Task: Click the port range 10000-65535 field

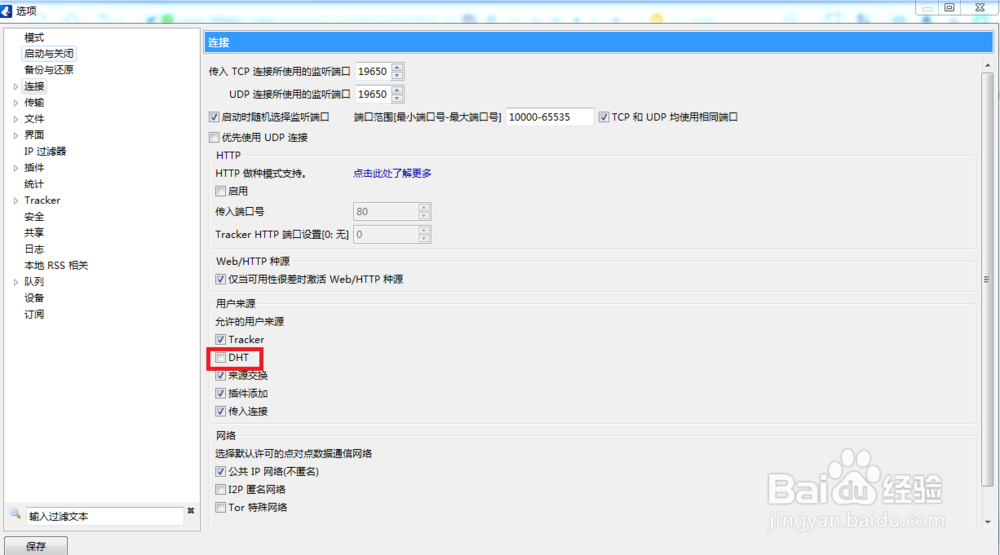Action: [550, 117]
